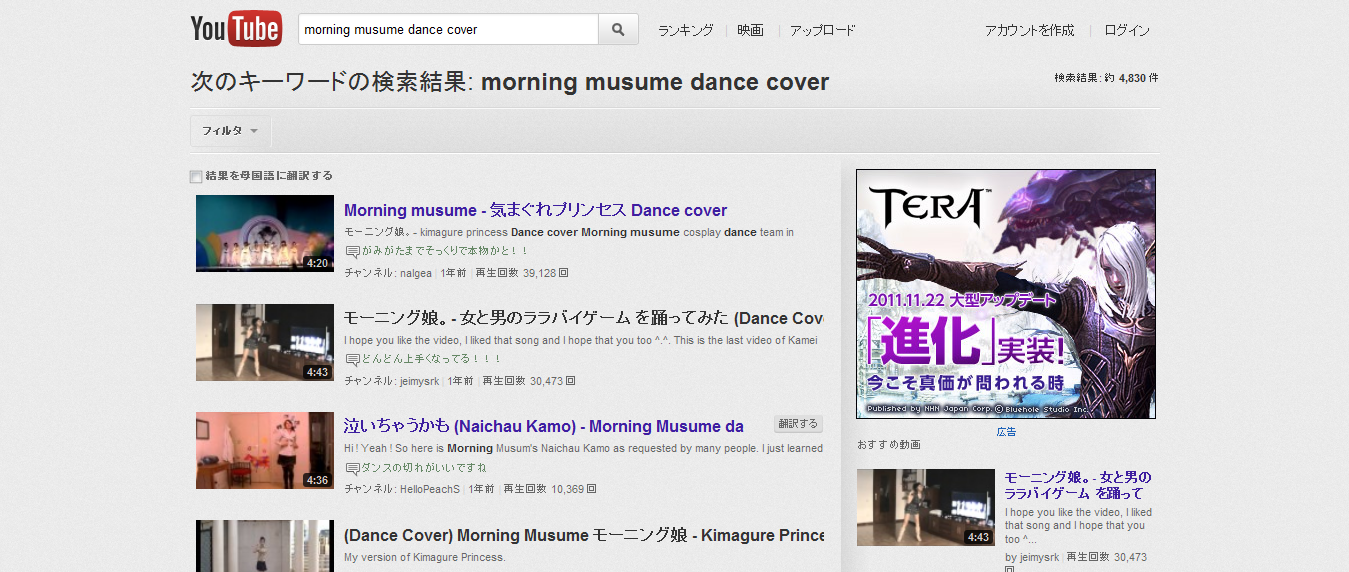Screen dimensions: 1349x572
Task: Open the 4:36 Naichau Kamo video thumbnail
Action: [x=265, y=450]
